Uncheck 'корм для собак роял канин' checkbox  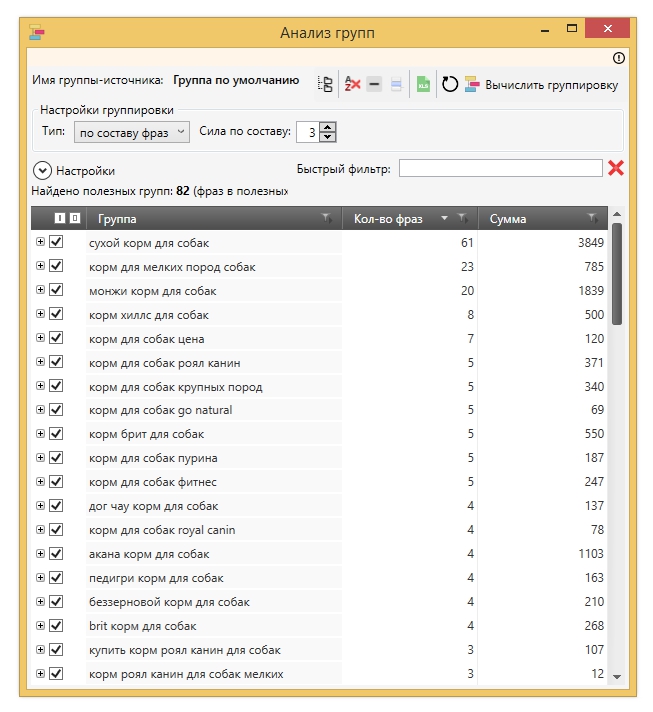(56, 362)
